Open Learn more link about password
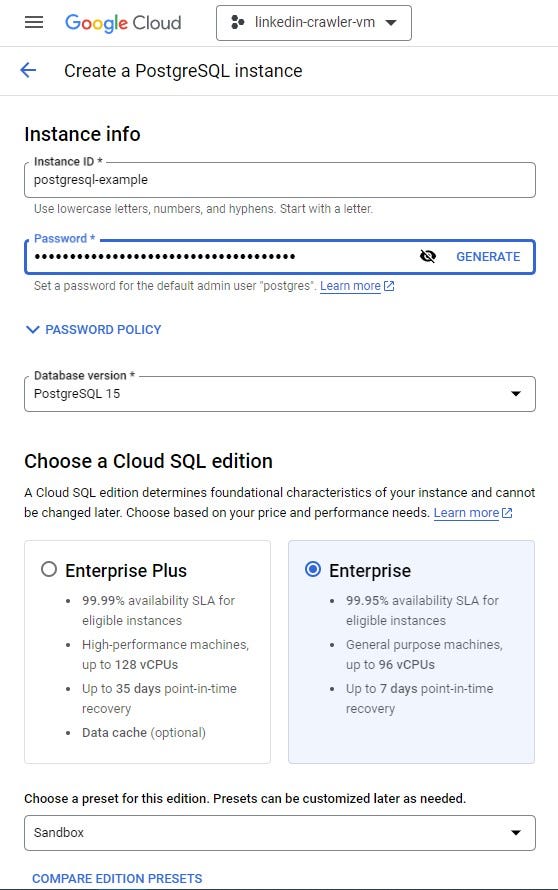 click(x=350, y=286)
